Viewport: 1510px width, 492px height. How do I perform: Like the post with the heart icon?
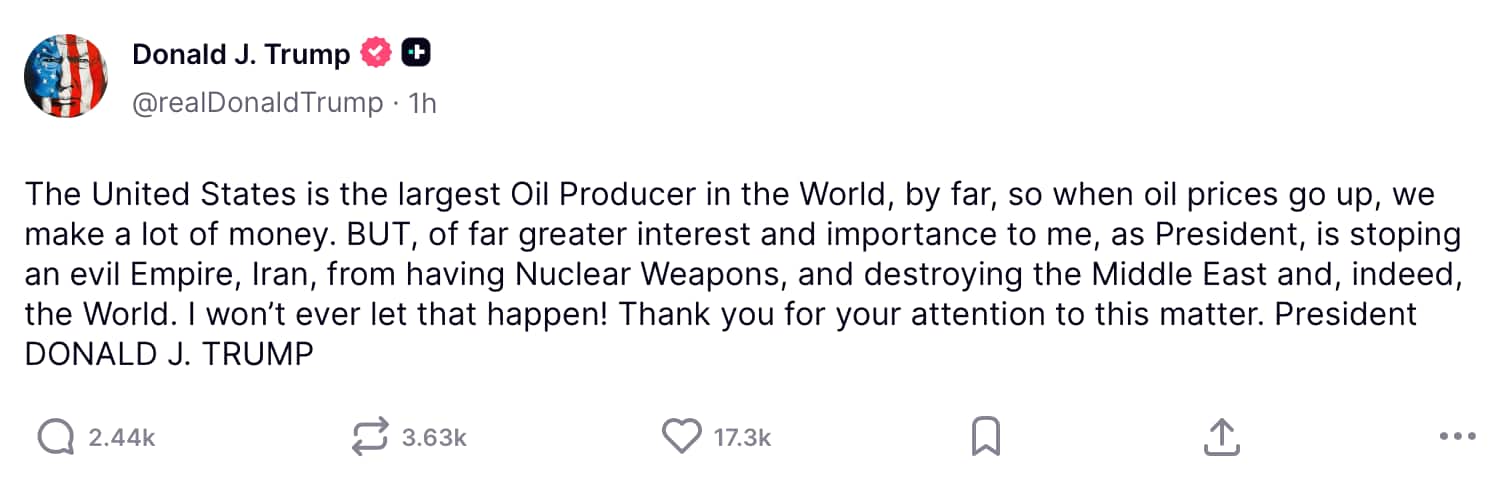pos(683,437)
